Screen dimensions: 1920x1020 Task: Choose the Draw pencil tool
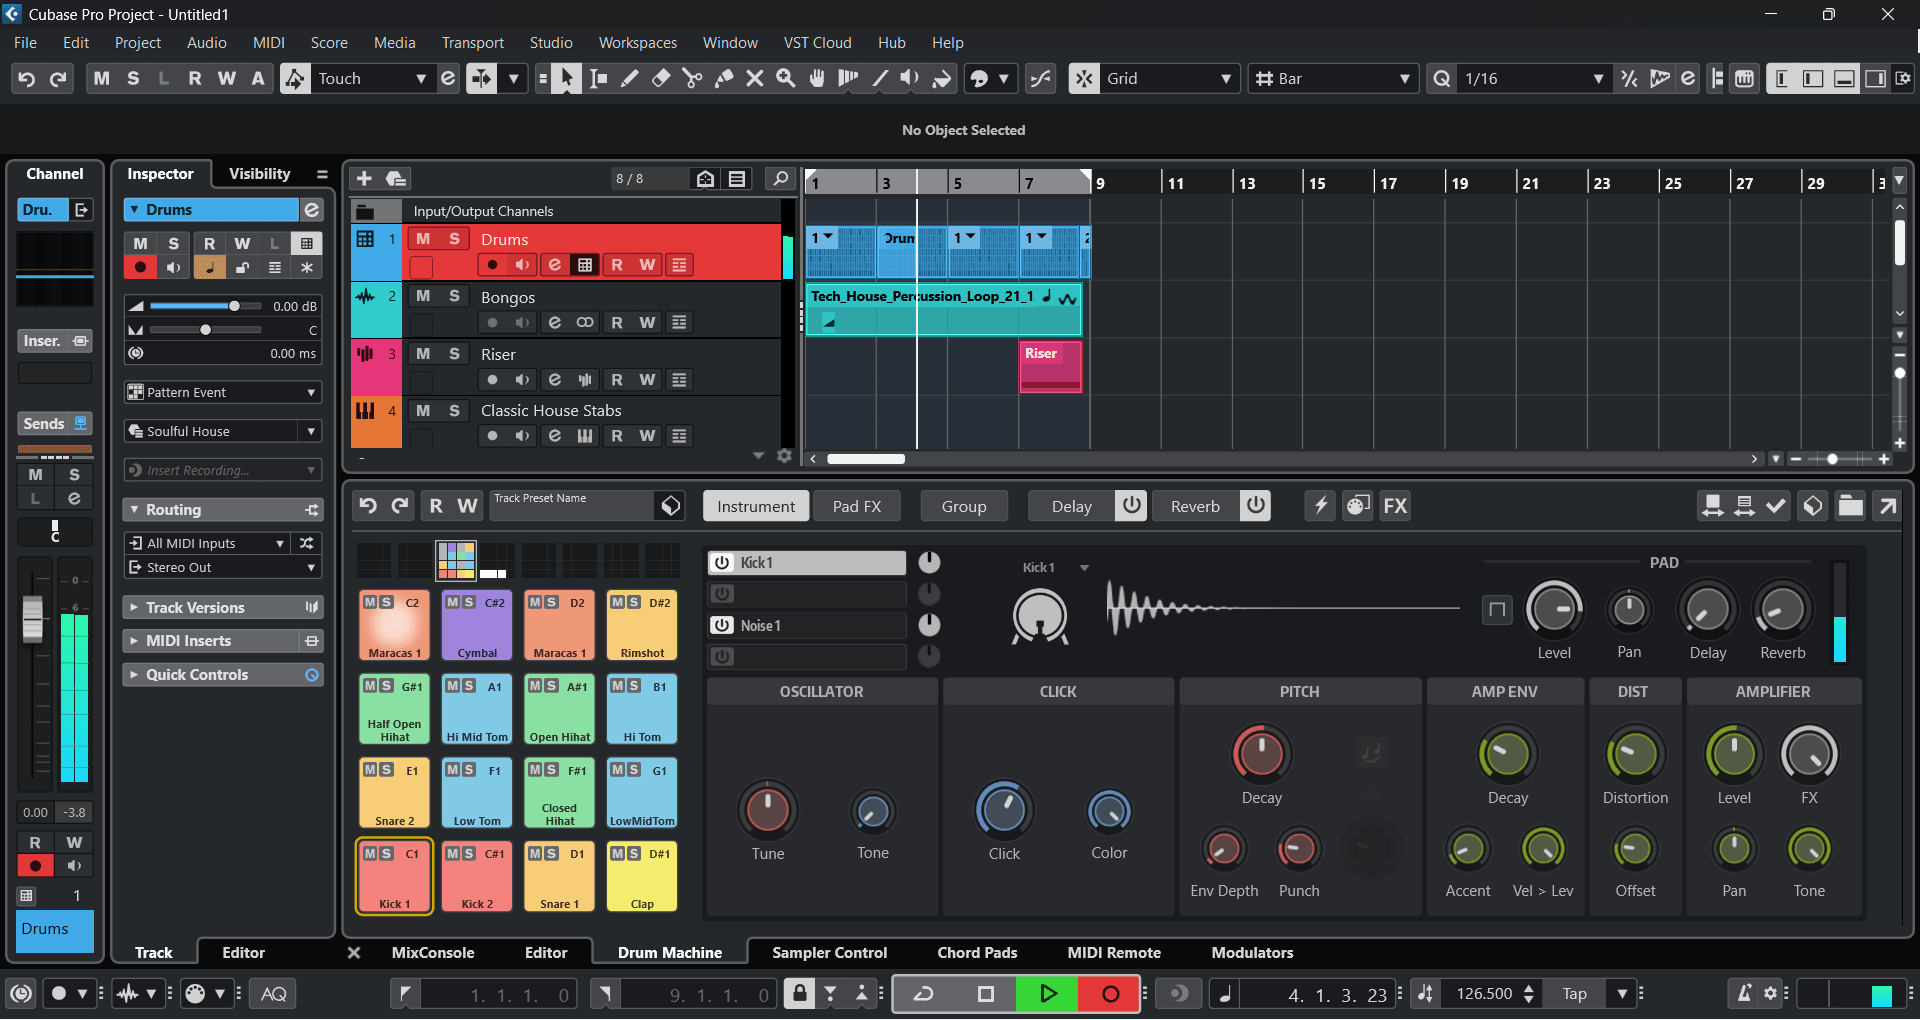(629, 79)
